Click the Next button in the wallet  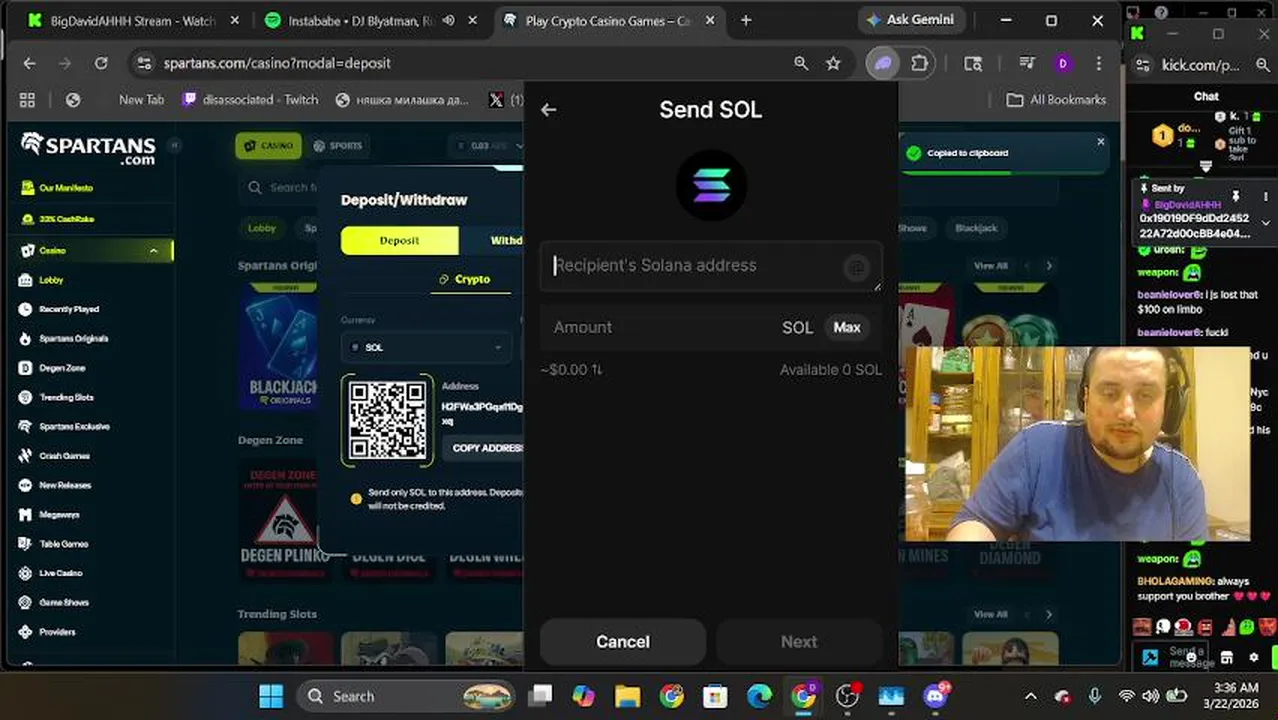pyautogui.click(x=799, y=642)
